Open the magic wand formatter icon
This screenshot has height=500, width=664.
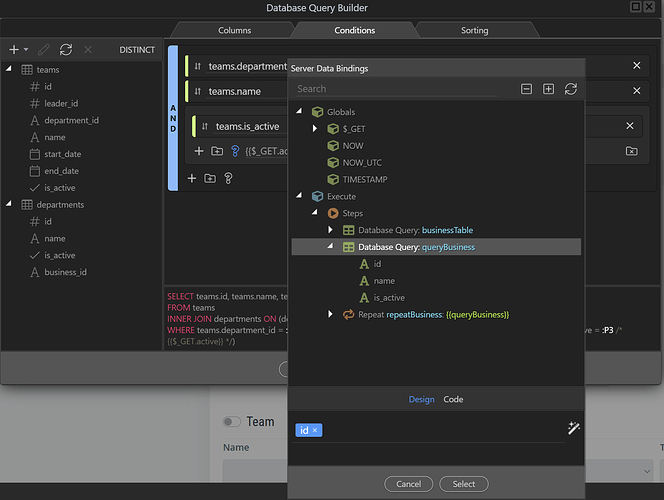pyautogui.click(x=574, y=428)
